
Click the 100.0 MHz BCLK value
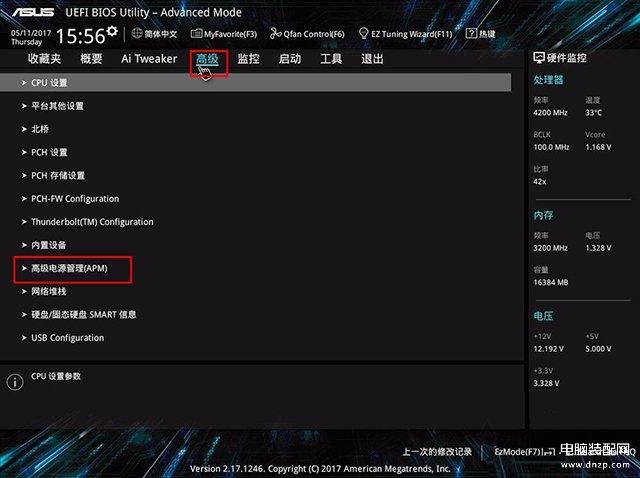click(x=551, y=147)
